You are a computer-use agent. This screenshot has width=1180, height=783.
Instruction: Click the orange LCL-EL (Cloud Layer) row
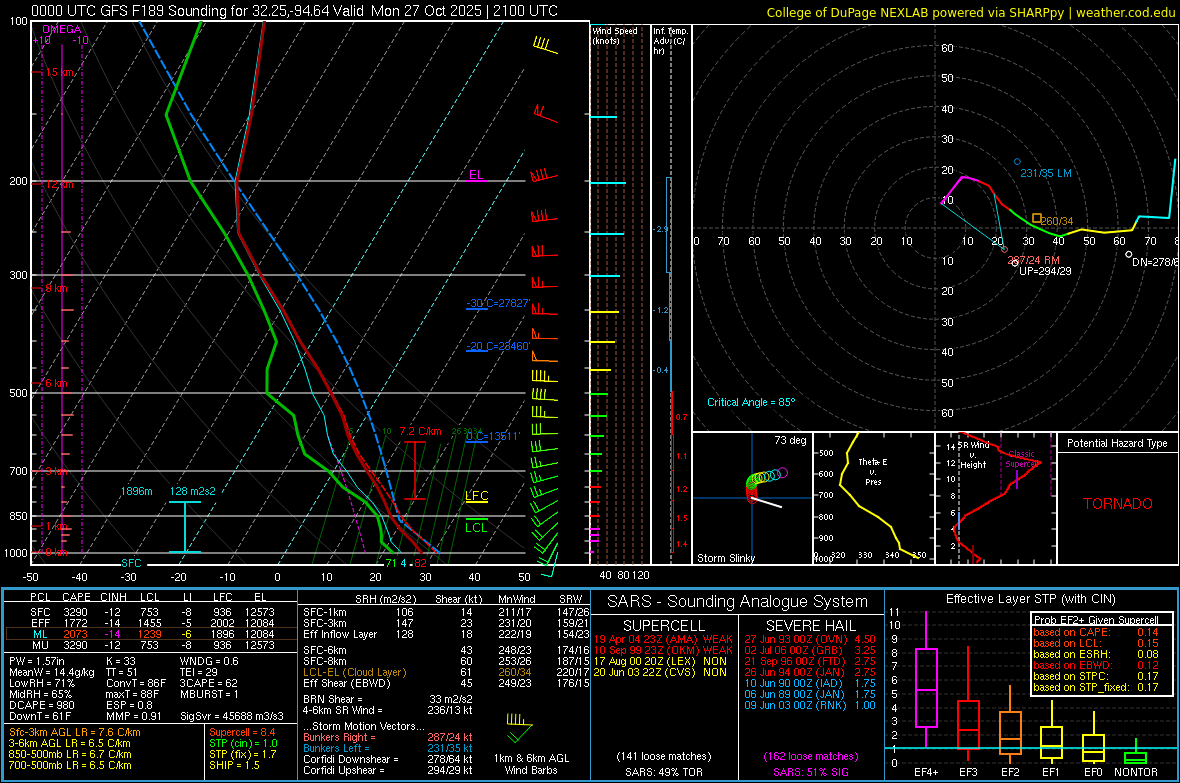click(446, 672)
